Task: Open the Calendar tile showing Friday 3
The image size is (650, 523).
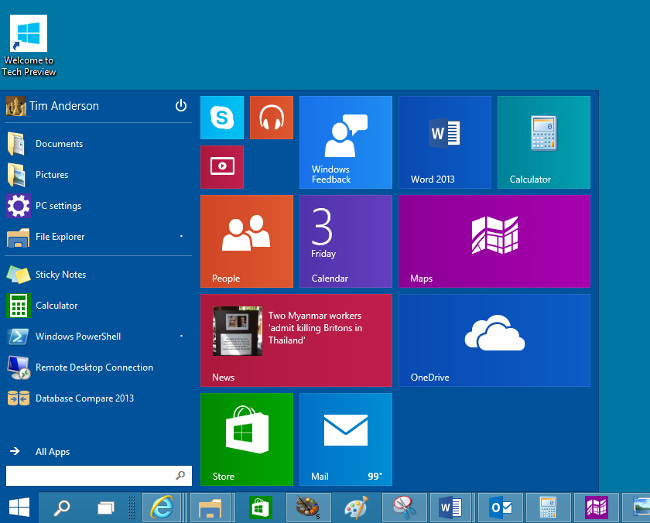Action: tap(345, 241)
